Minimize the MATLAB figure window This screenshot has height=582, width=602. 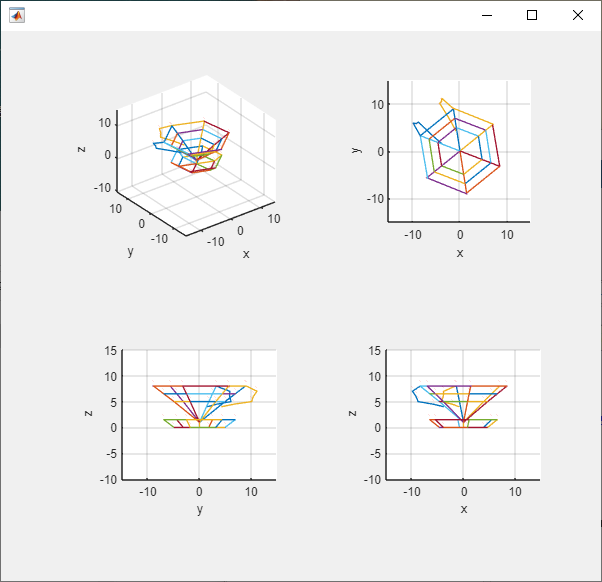click(487, 15)
